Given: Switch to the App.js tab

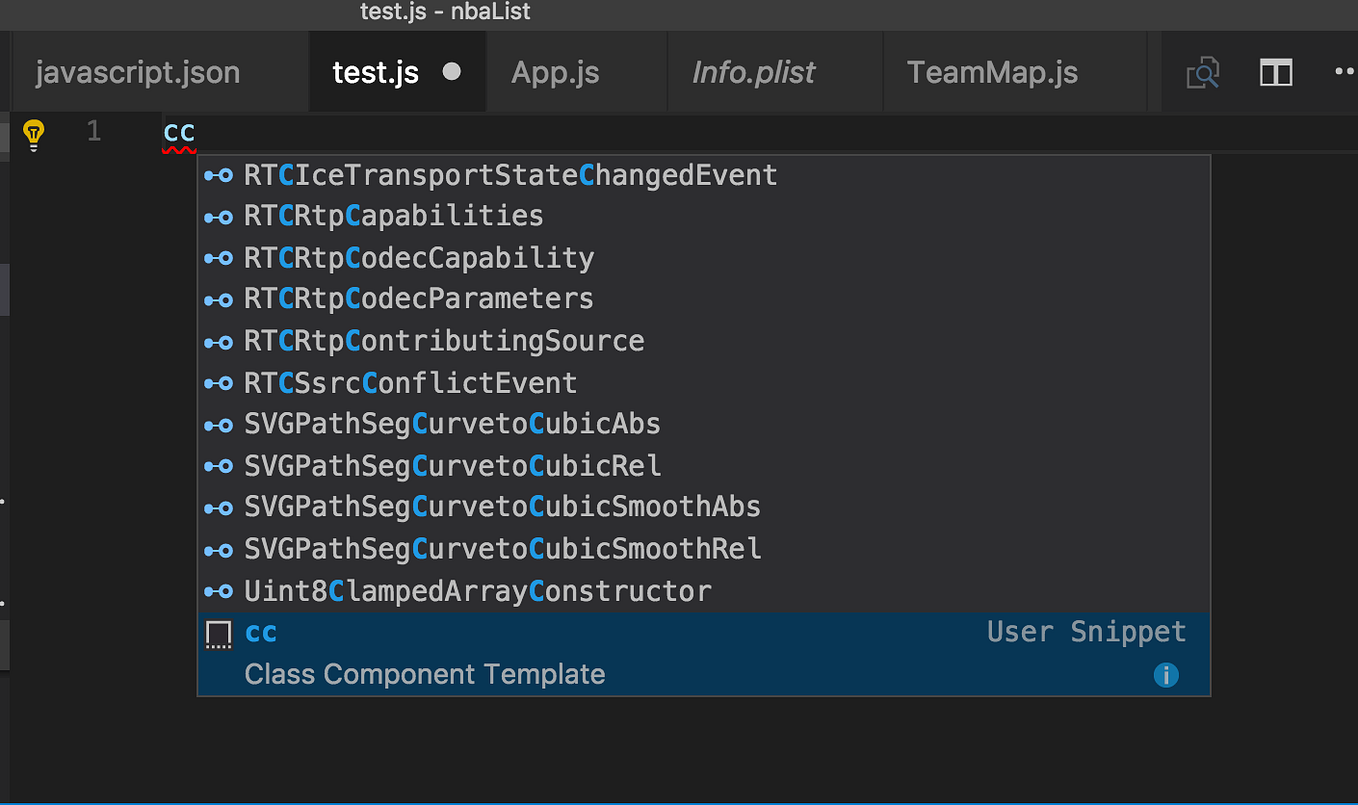Looking at the screenshot, I should point(556,72).
